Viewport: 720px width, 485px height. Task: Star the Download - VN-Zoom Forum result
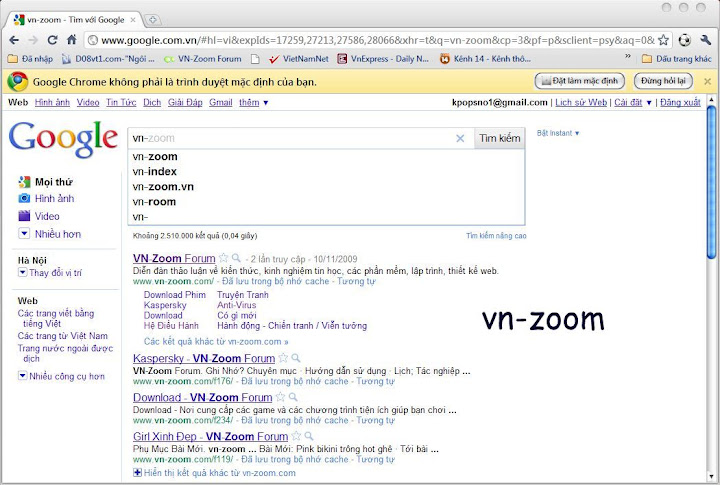point(281,397)
